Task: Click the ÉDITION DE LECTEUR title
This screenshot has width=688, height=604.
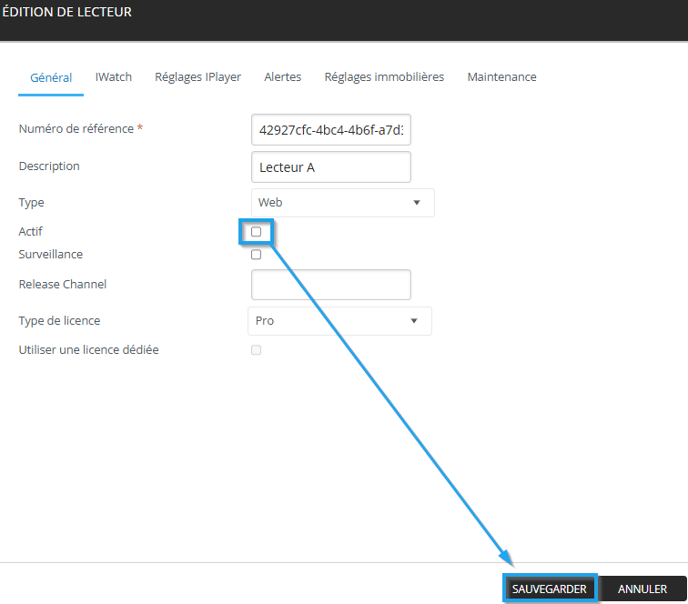Action: 67,12
